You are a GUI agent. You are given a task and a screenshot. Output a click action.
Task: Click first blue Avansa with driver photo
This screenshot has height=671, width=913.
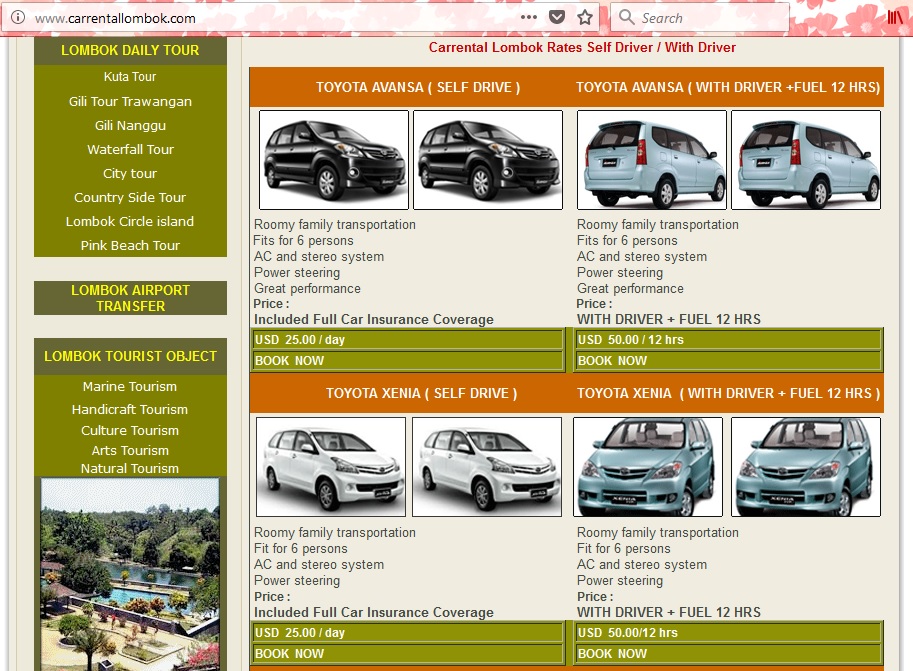[x=652, y=160]
